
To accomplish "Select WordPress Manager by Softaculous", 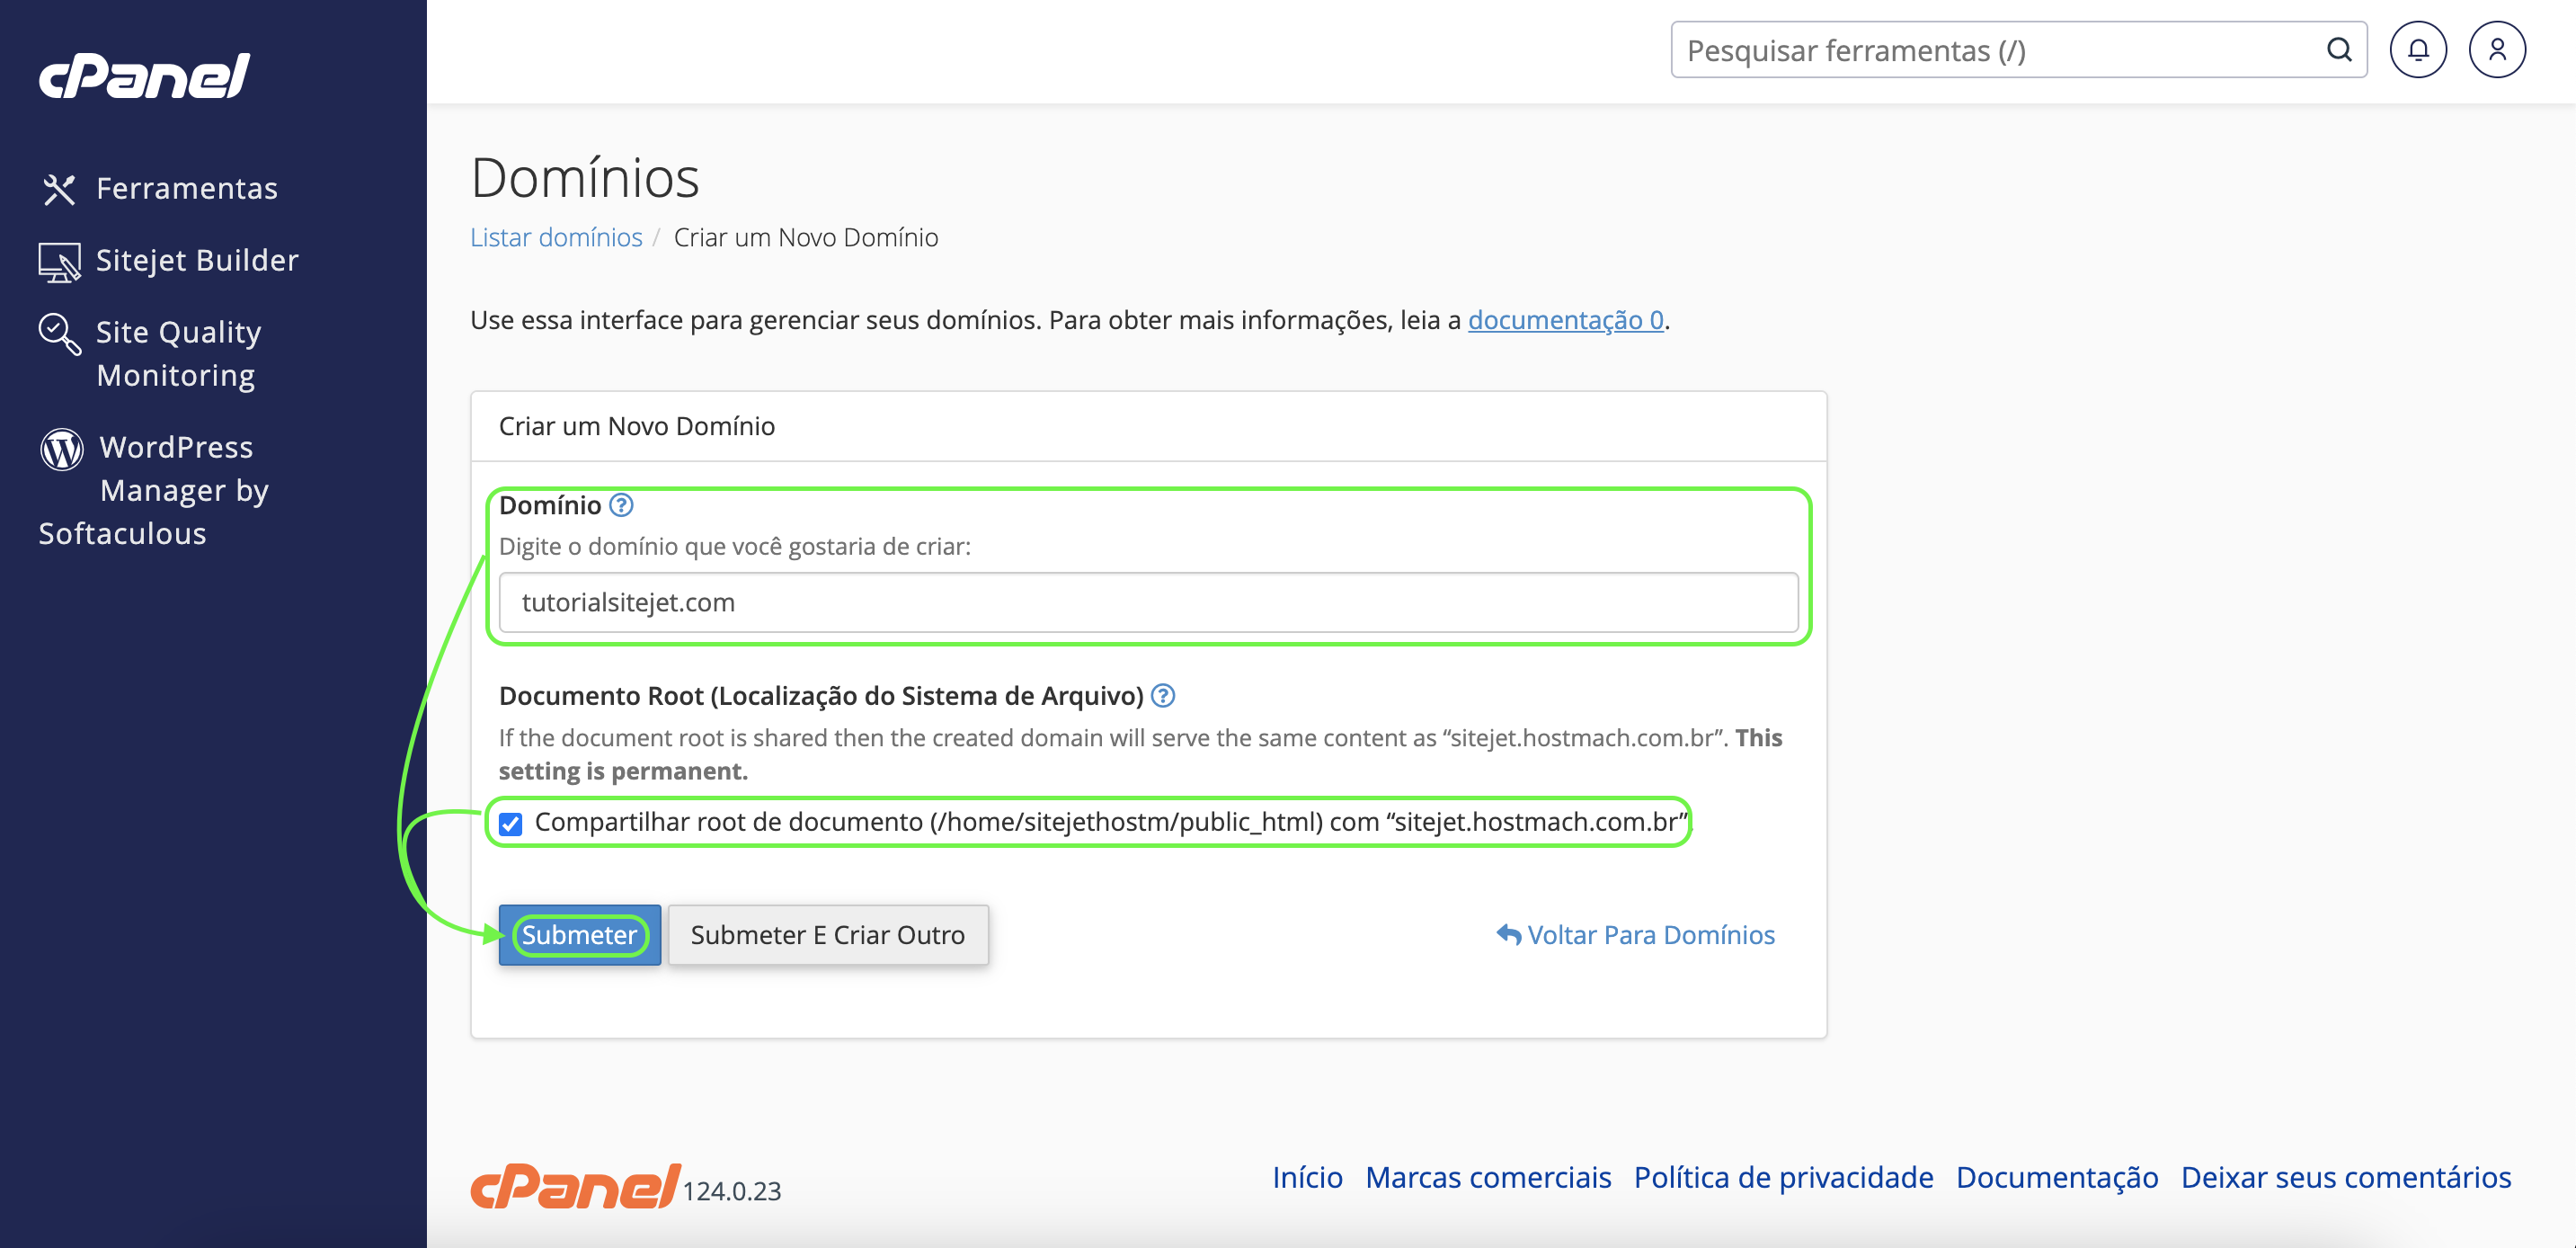I will (x=154, y=490).
